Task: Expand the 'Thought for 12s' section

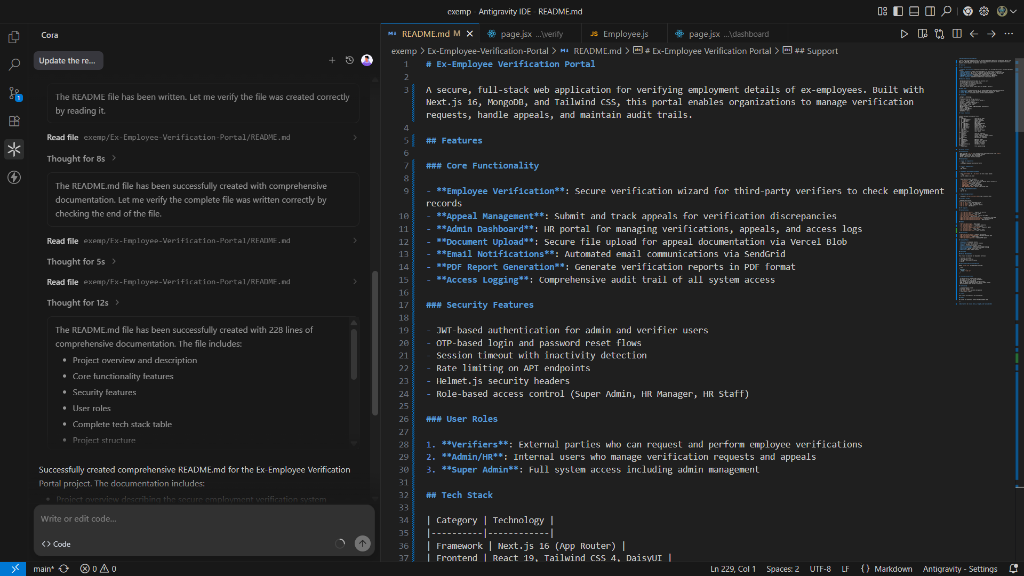Action: 83,303
